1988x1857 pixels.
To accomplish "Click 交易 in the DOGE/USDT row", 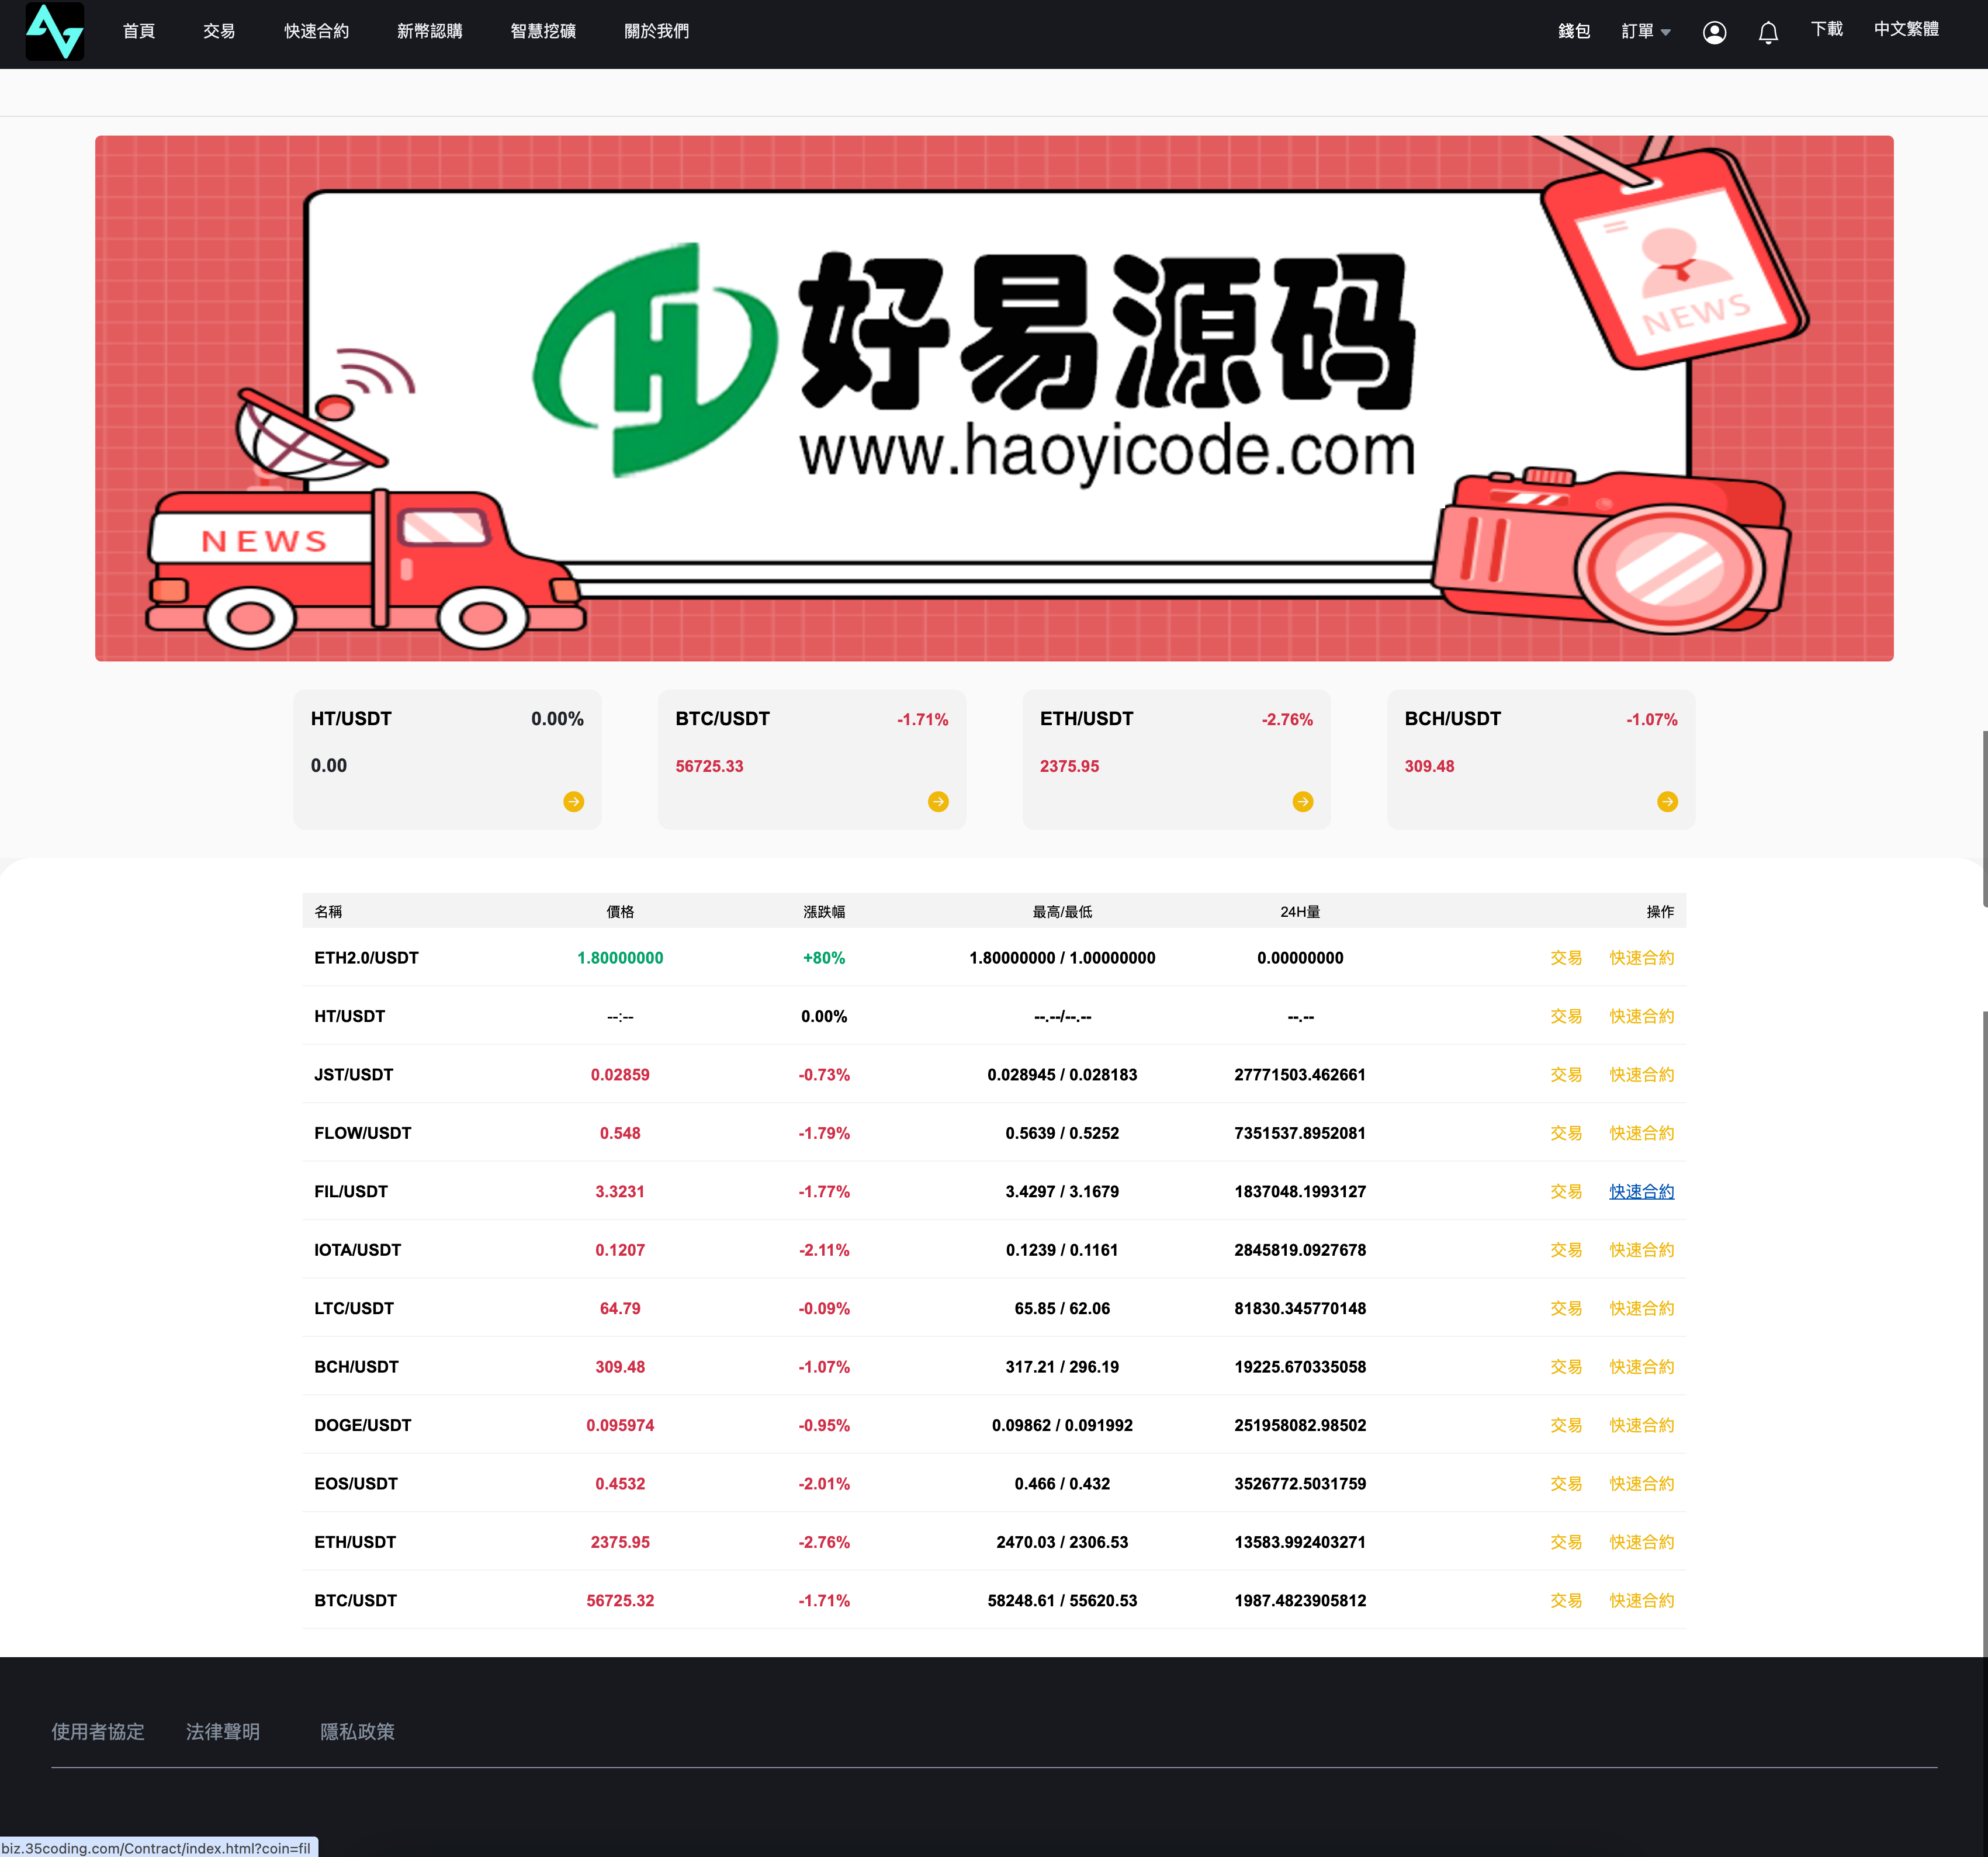I will [1566, 1425].
